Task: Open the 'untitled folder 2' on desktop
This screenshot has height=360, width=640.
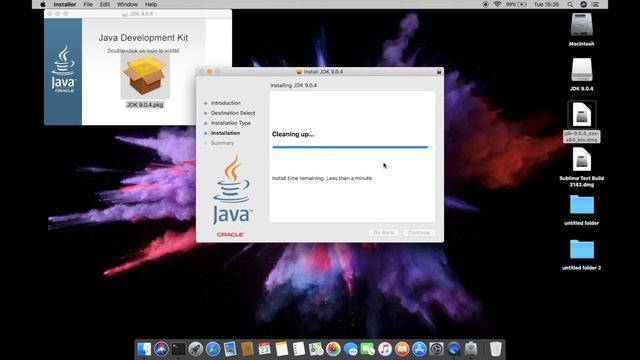Action: [x=582, y=249]
